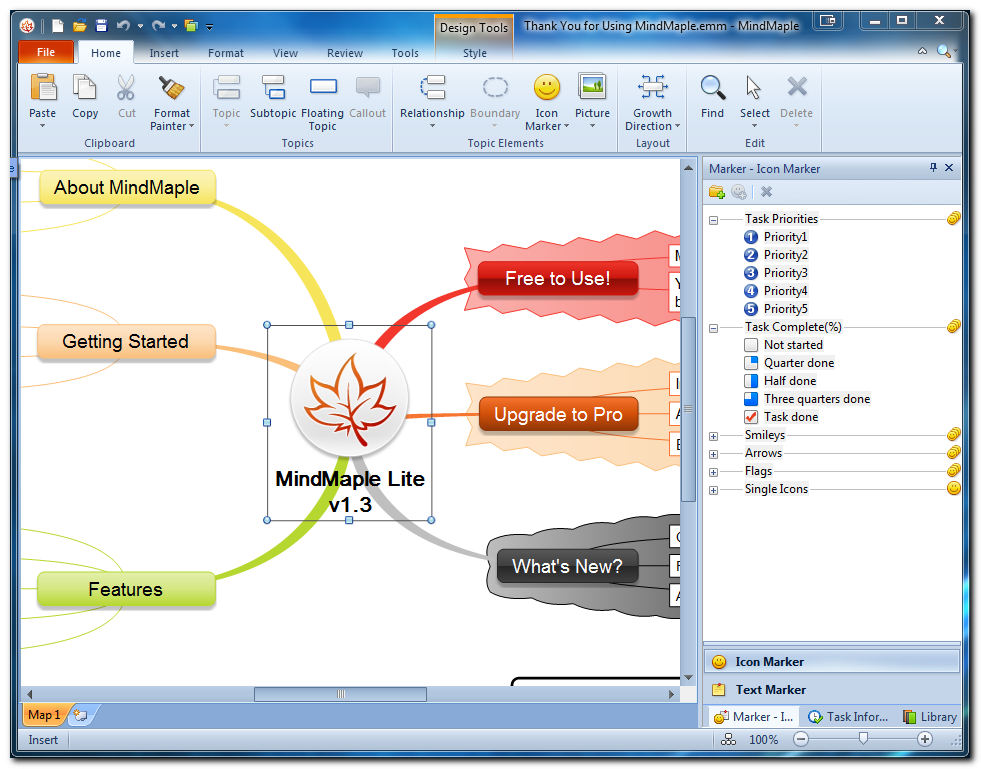Click the Boundary tool

click(x=495, y=88)
